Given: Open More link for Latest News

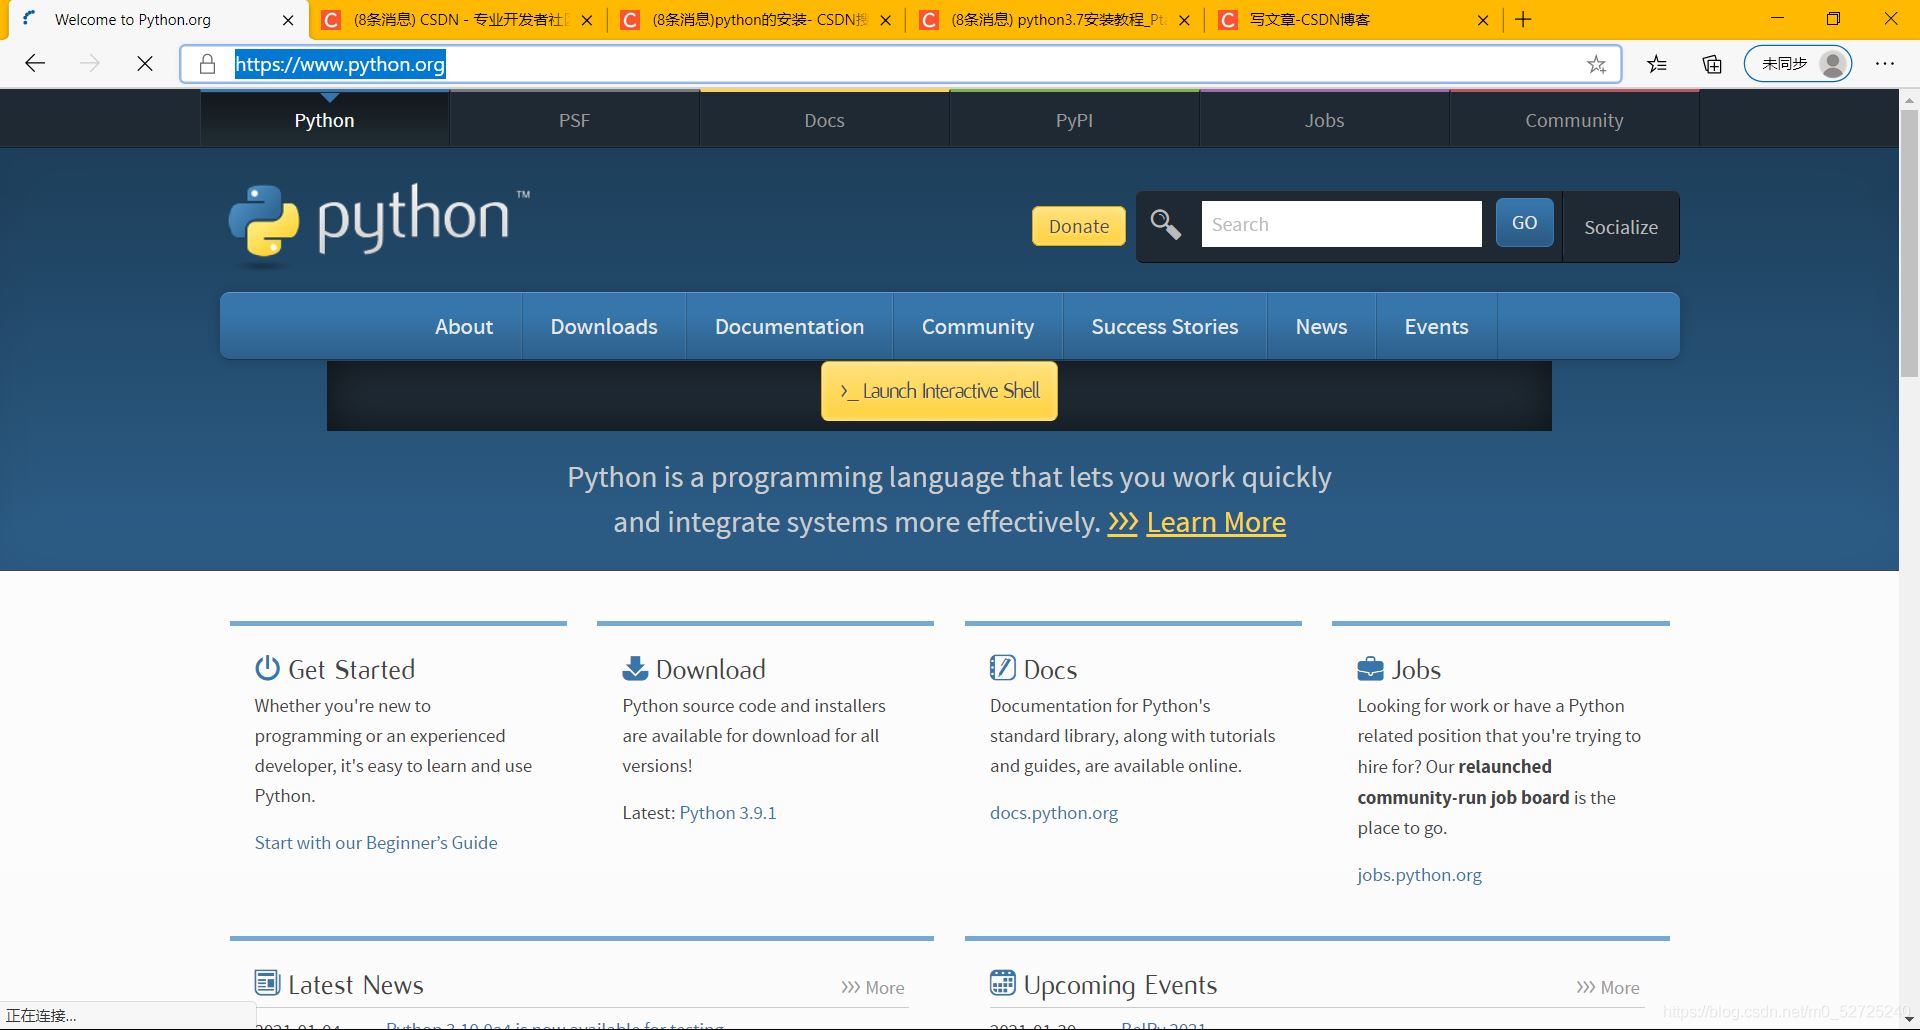Looking at the screenshot, I should click(873, 988).
